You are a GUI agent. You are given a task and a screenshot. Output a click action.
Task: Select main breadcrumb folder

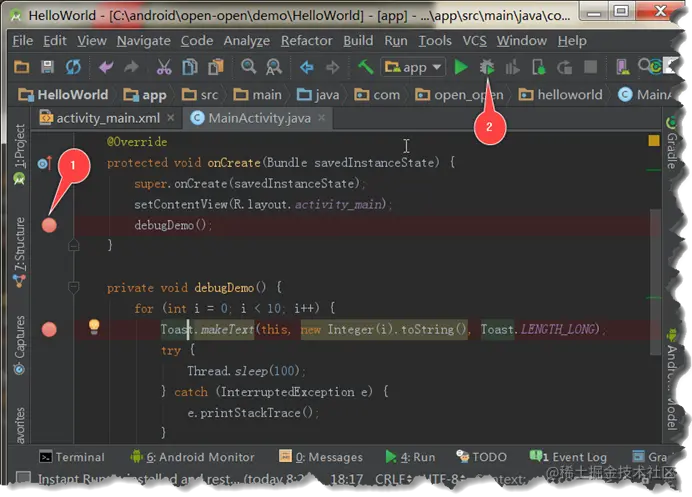[x=257, y=95]
